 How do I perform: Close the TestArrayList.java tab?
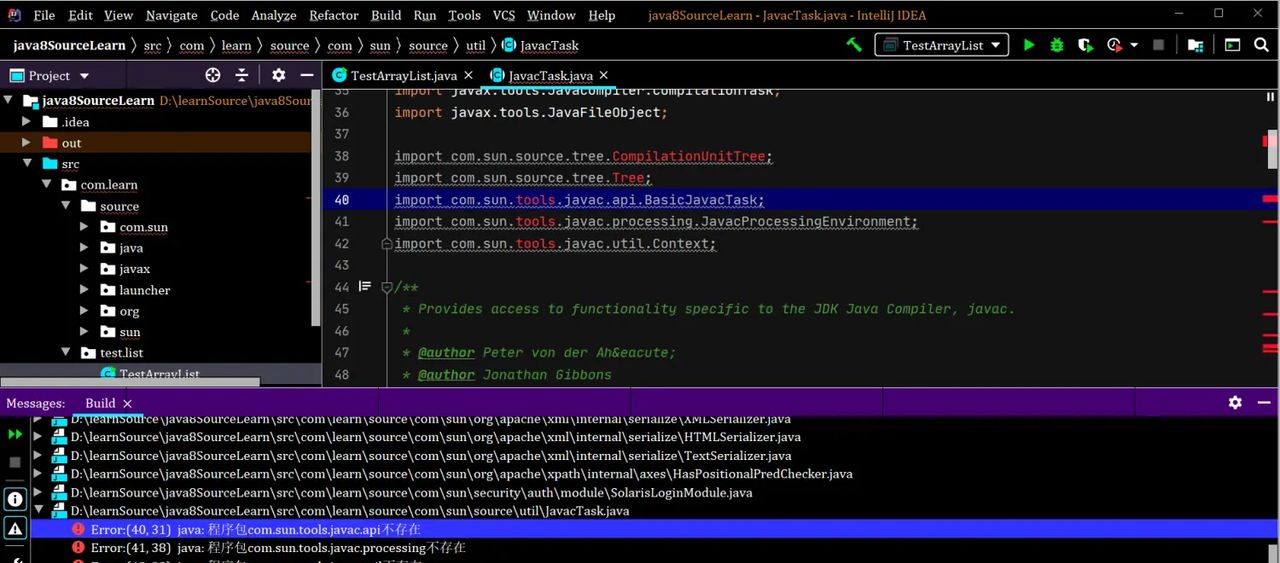(468, 75)
